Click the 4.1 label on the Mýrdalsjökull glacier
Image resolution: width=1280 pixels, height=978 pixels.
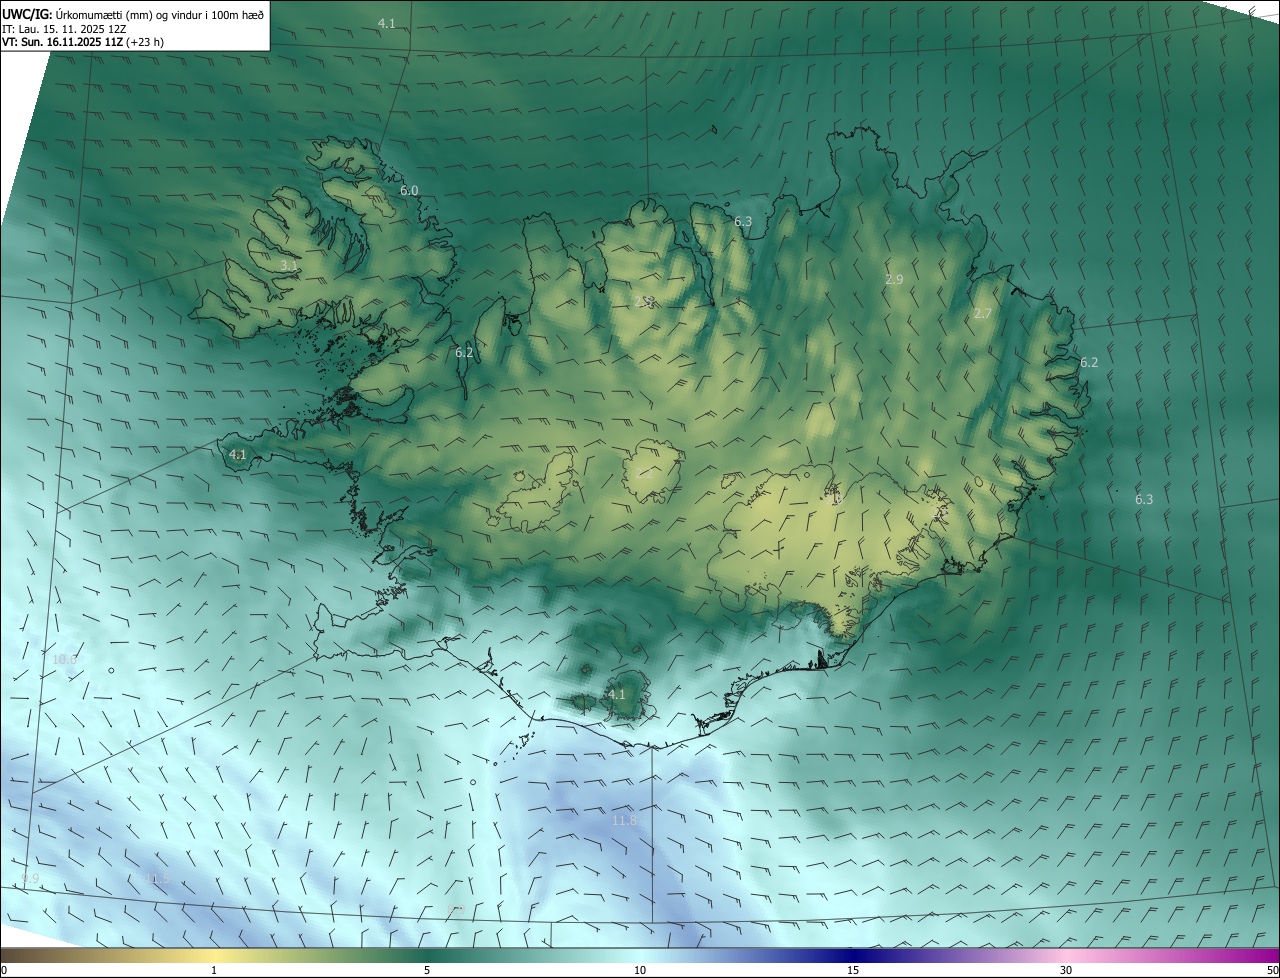point(616,694)
